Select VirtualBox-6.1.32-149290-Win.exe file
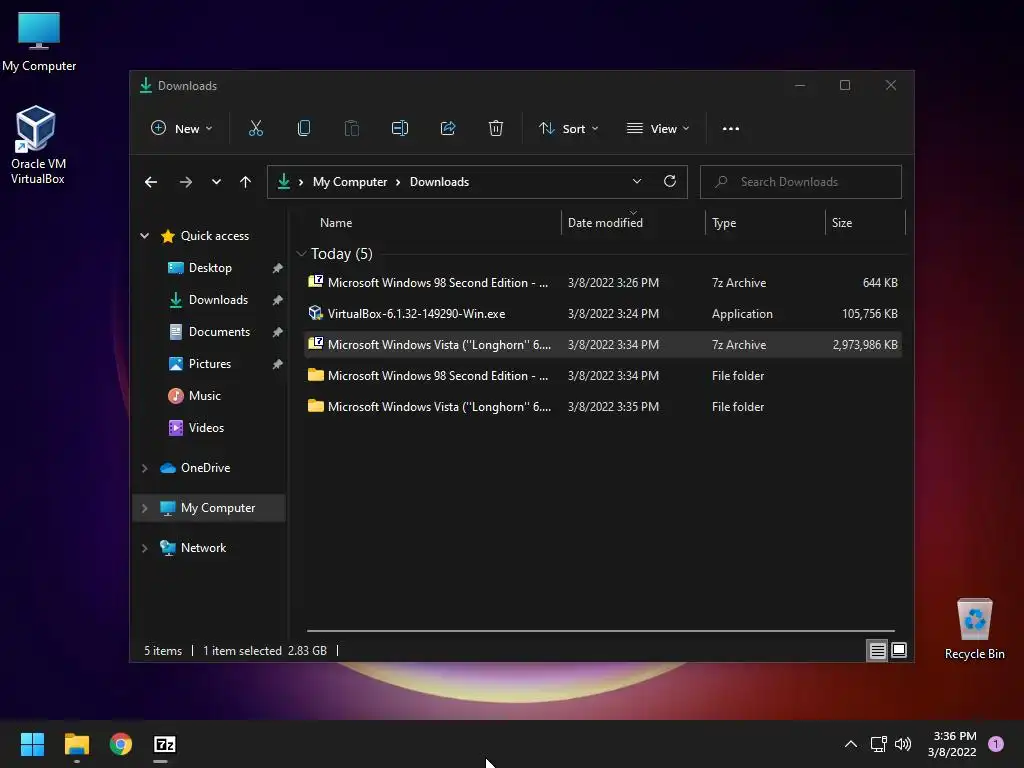Image resolution: width=1024 pixels, height=768 pixels. click(603, 313)
